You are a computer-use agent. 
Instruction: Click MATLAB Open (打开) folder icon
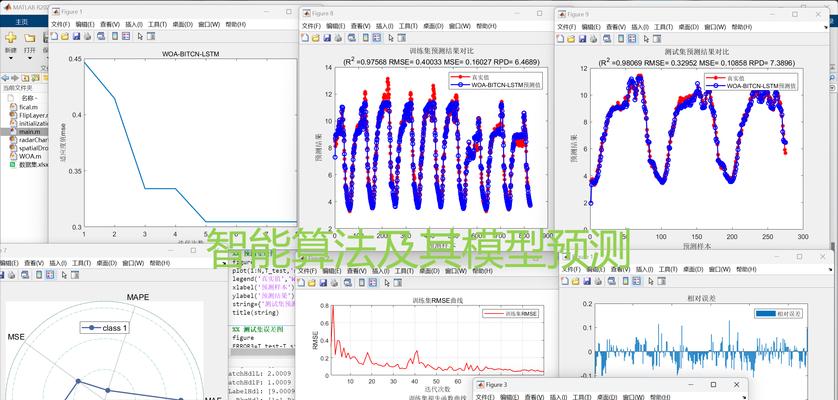click(30, 38)
